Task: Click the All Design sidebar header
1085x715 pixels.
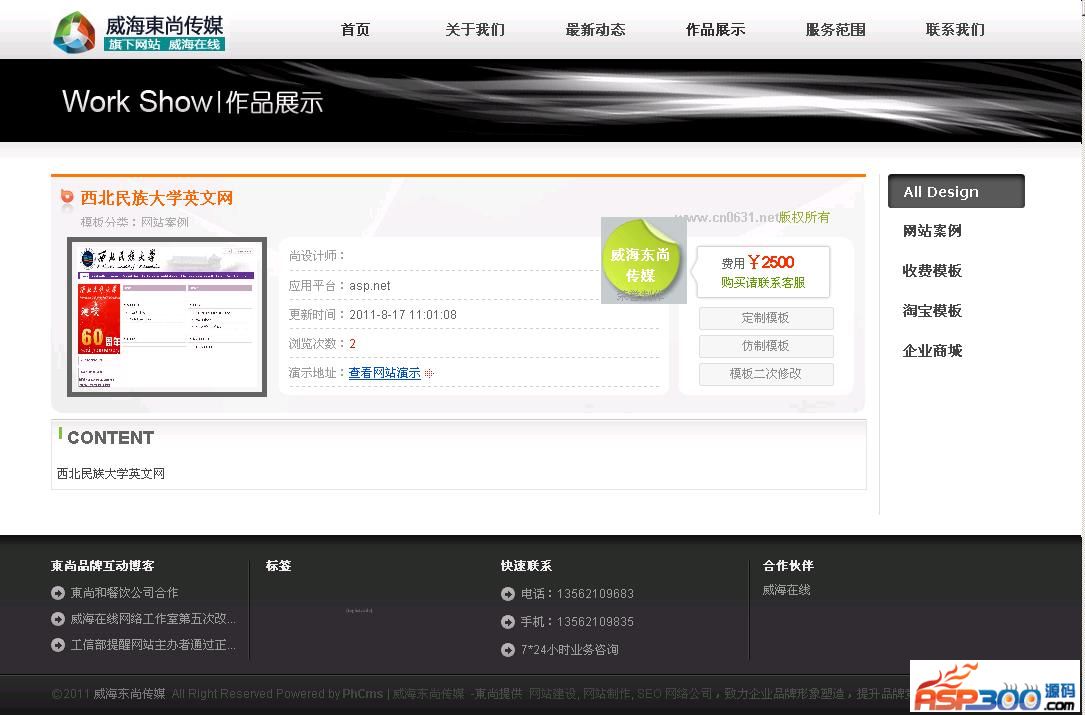Action: click(956, 192)
